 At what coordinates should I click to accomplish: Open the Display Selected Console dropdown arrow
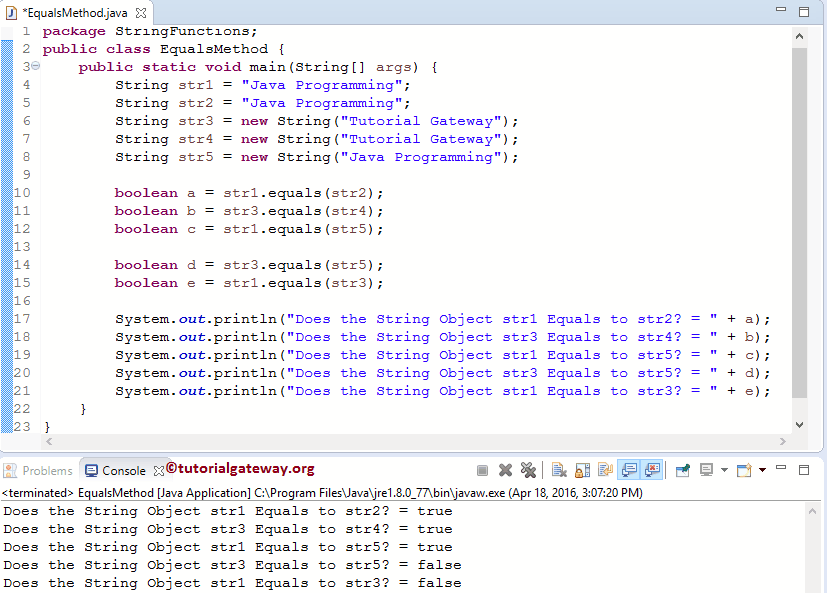coord(724,470)
